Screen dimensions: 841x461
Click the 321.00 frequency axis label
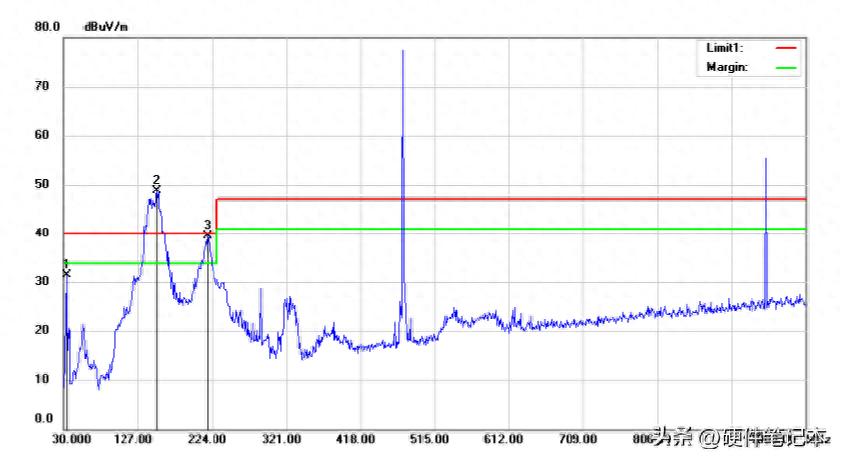tap(281, 439)
